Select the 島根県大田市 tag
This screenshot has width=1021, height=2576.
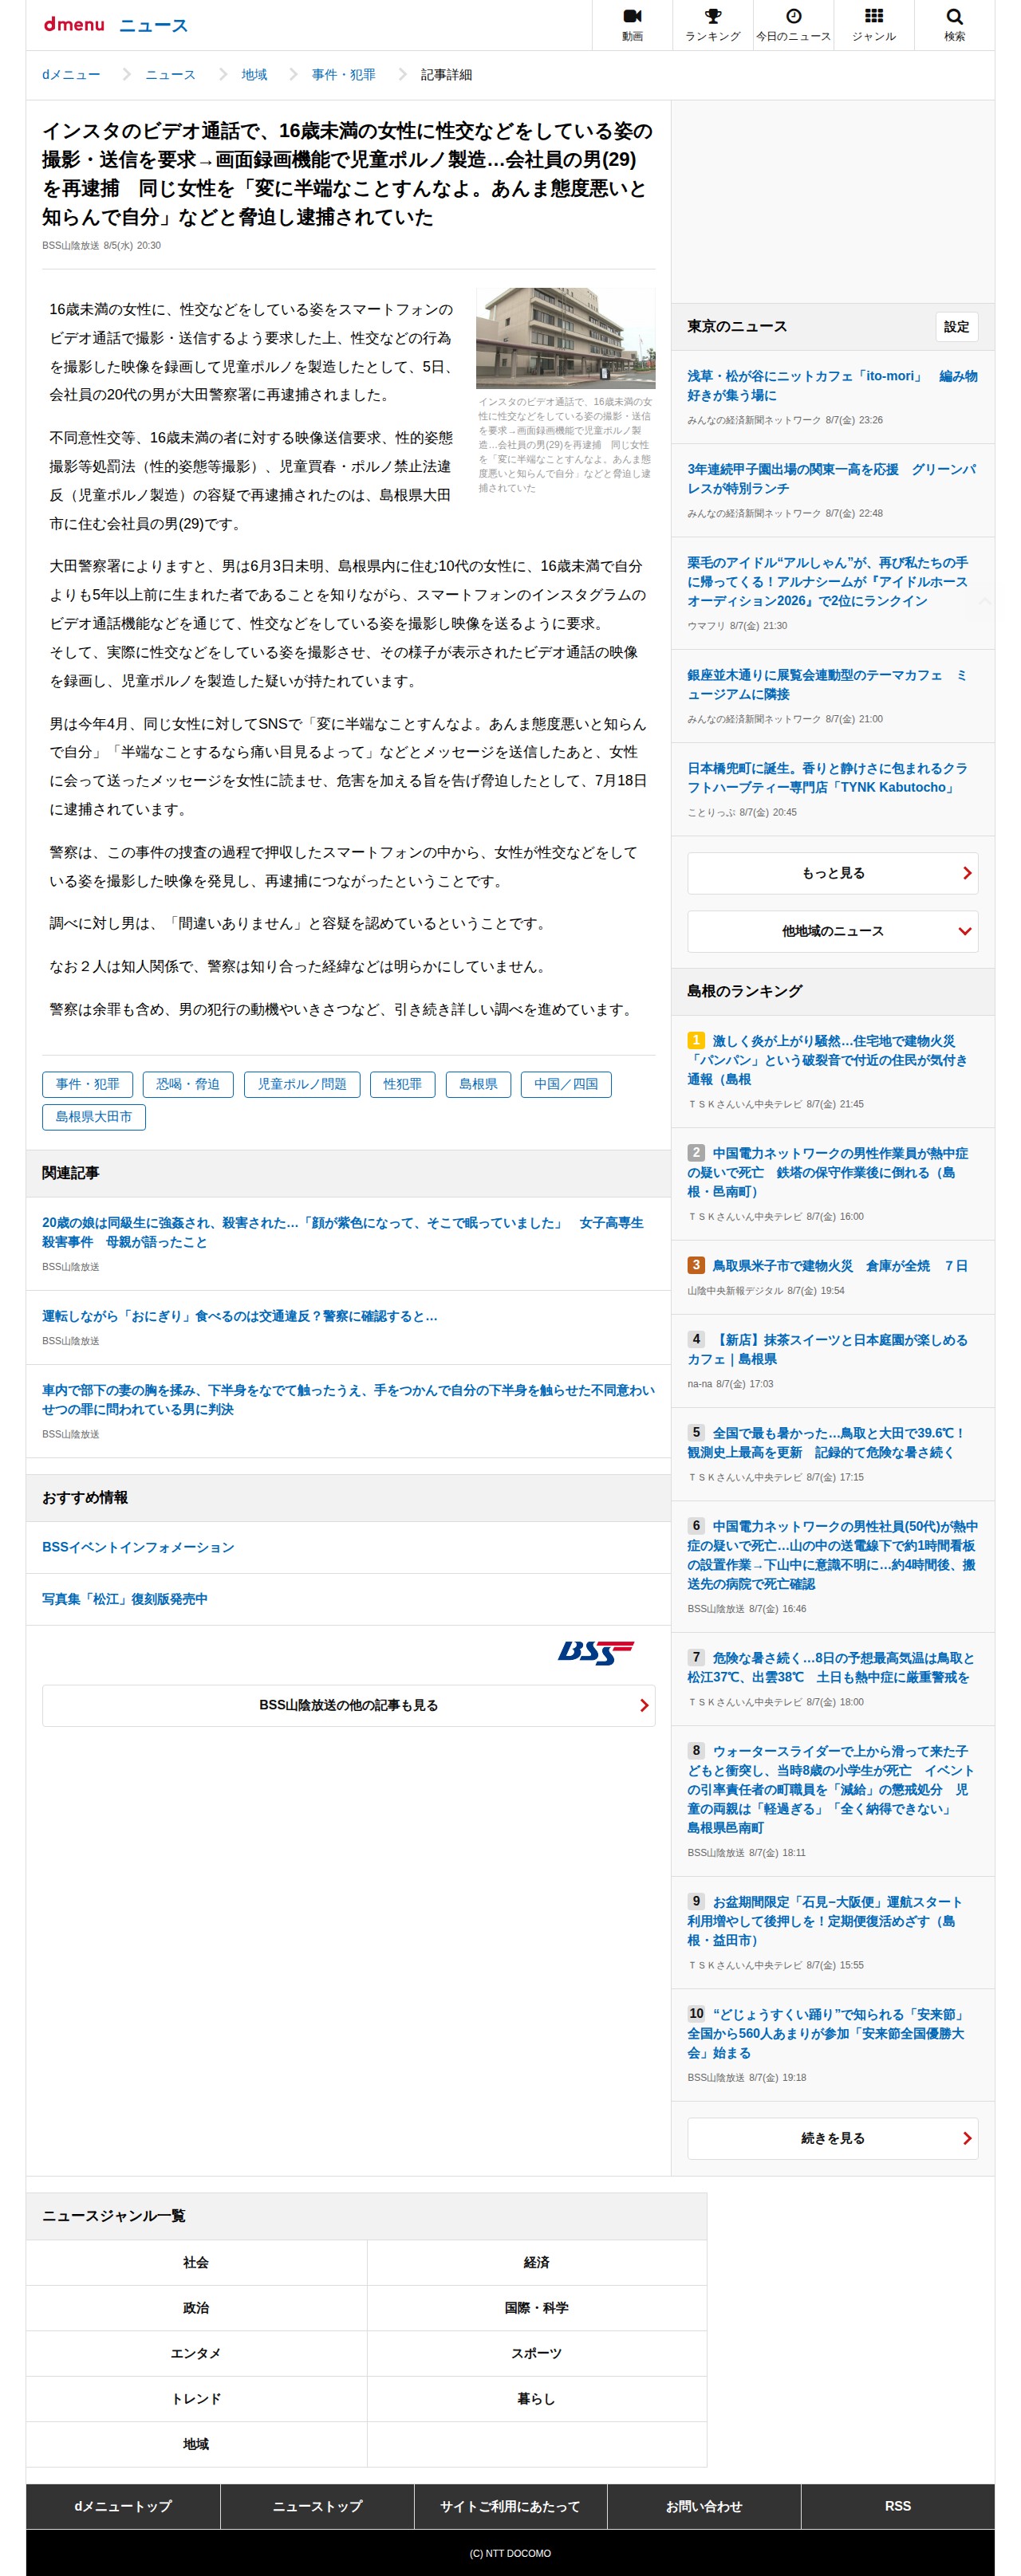94,1117
